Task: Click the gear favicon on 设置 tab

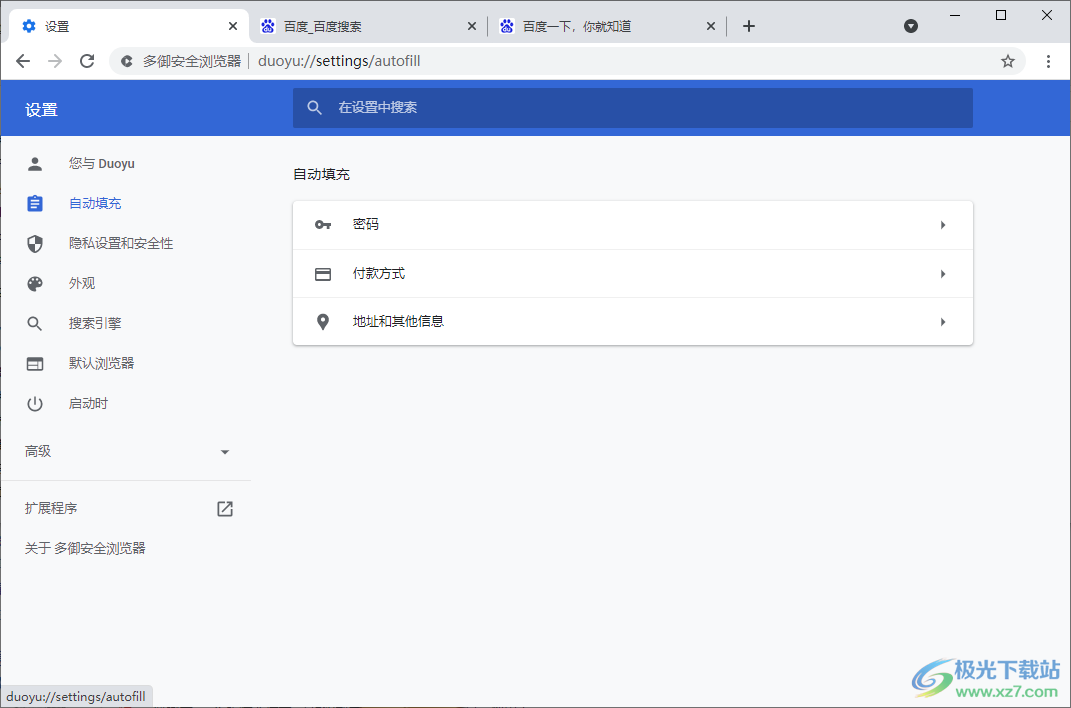Action: tap(29, 26)
